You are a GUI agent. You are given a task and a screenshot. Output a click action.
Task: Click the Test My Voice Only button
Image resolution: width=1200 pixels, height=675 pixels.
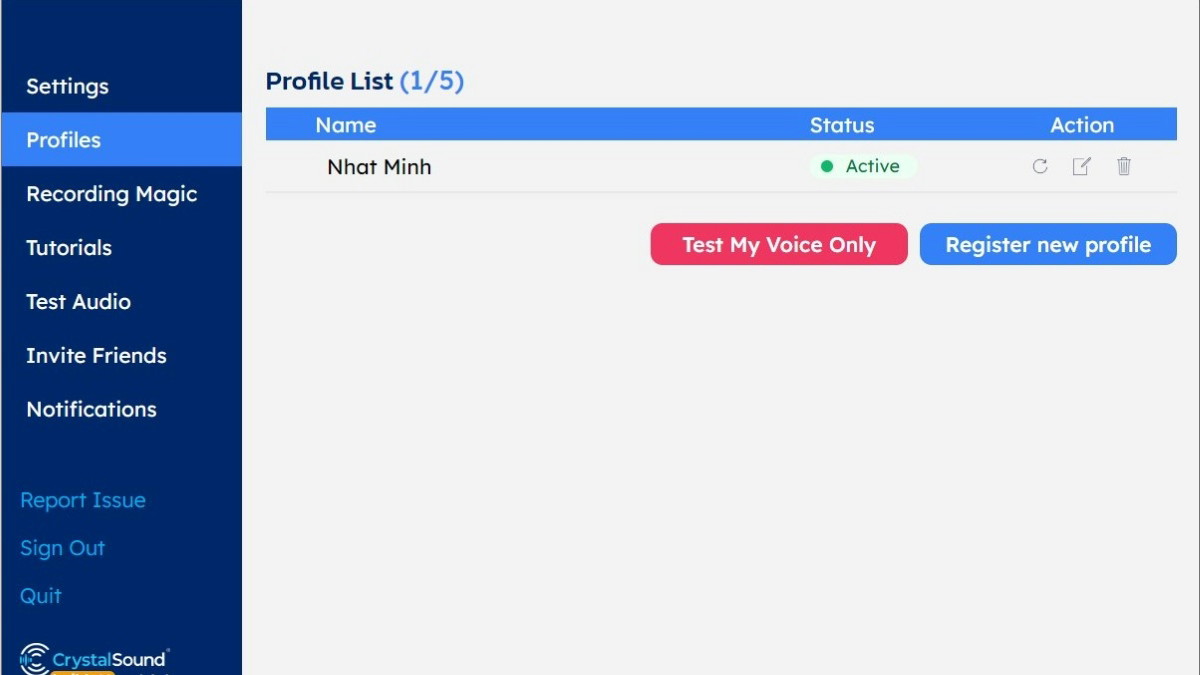[779, 244]
